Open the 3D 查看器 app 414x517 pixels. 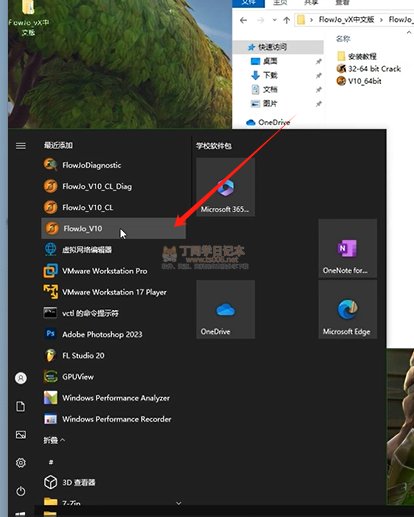pos(113,482)
